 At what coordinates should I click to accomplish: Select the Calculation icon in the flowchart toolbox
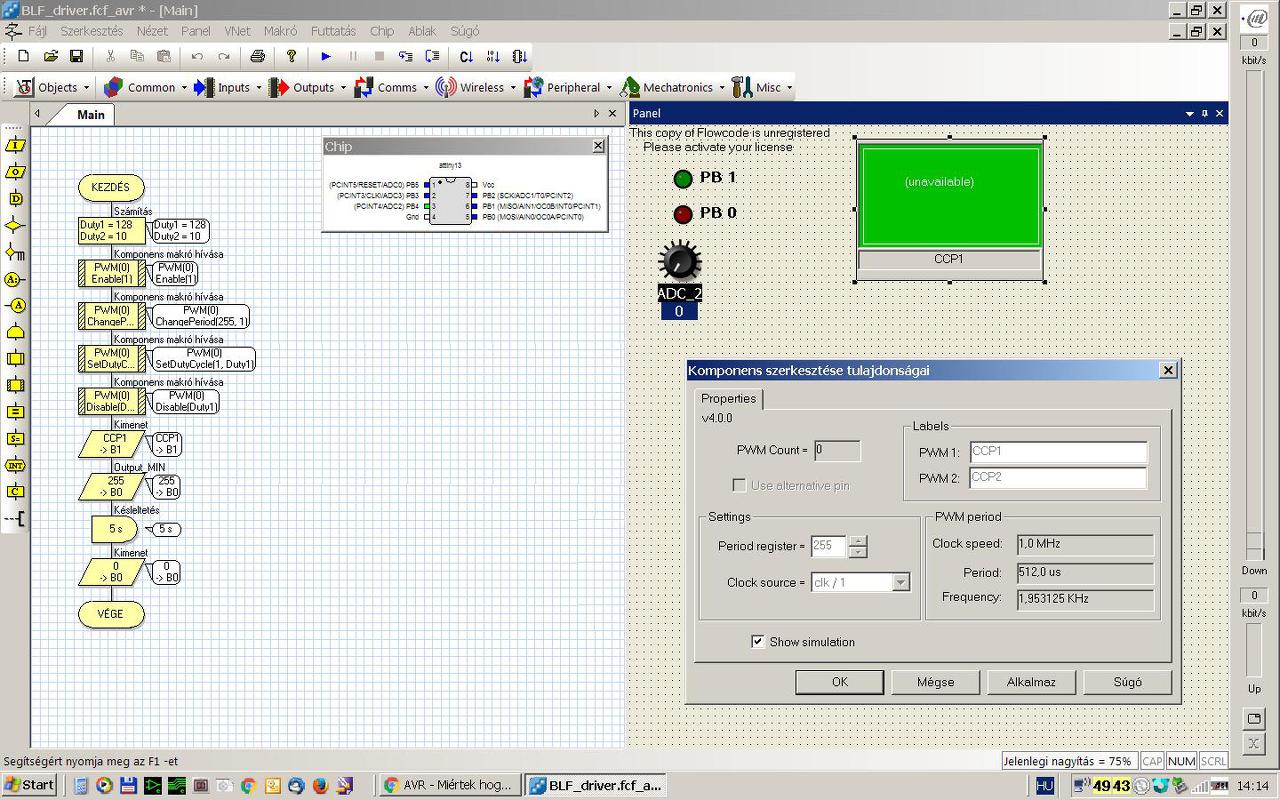(x=15, y=412)
